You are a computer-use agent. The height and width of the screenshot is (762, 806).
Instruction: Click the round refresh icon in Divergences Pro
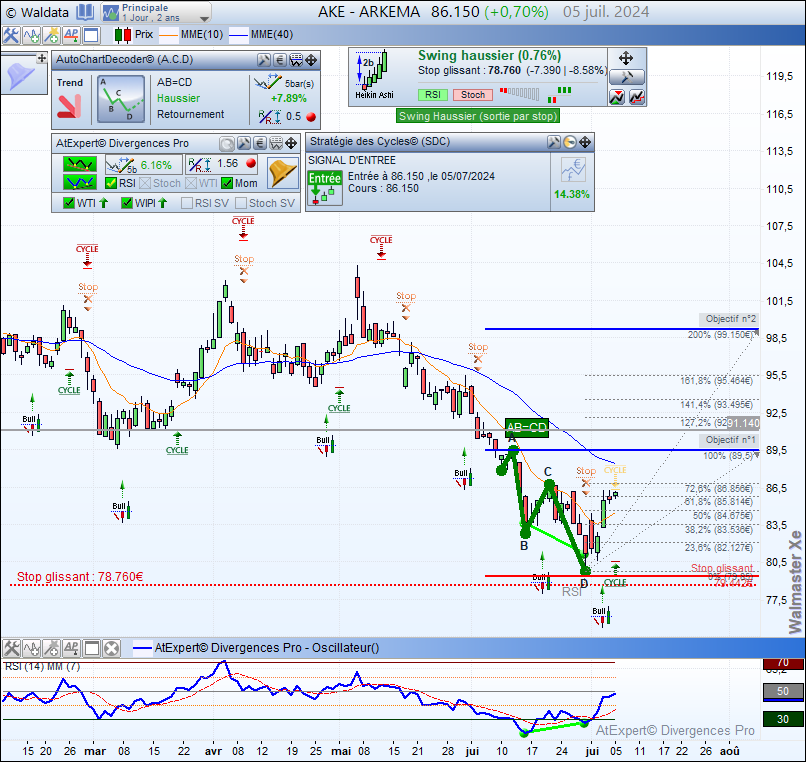(227, 143)
